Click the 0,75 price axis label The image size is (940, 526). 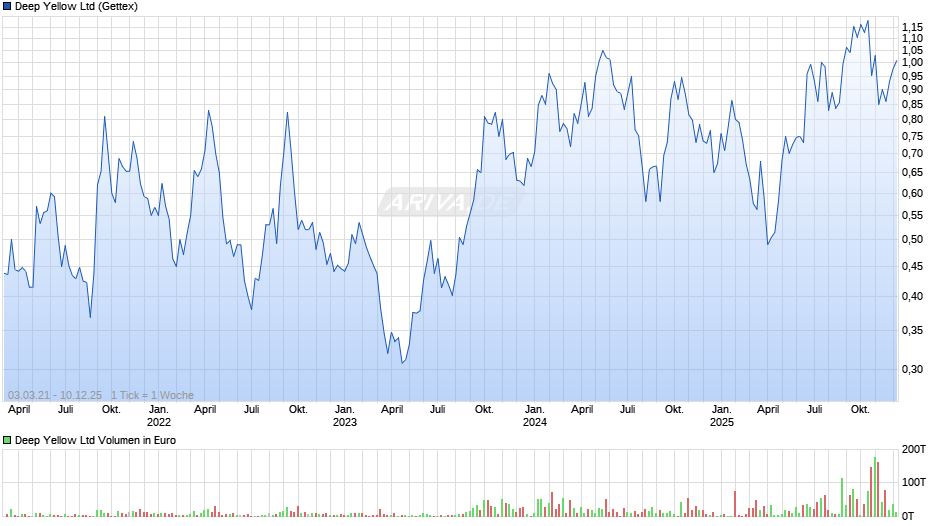coord(912,136)
